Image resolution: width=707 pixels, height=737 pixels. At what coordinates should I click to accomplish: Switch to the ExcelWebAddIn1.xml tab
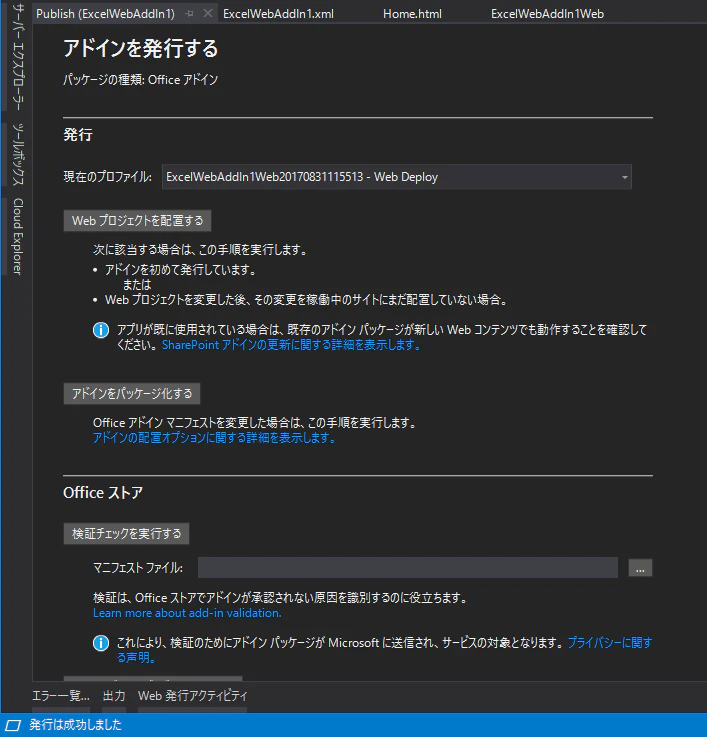[278, 14]
